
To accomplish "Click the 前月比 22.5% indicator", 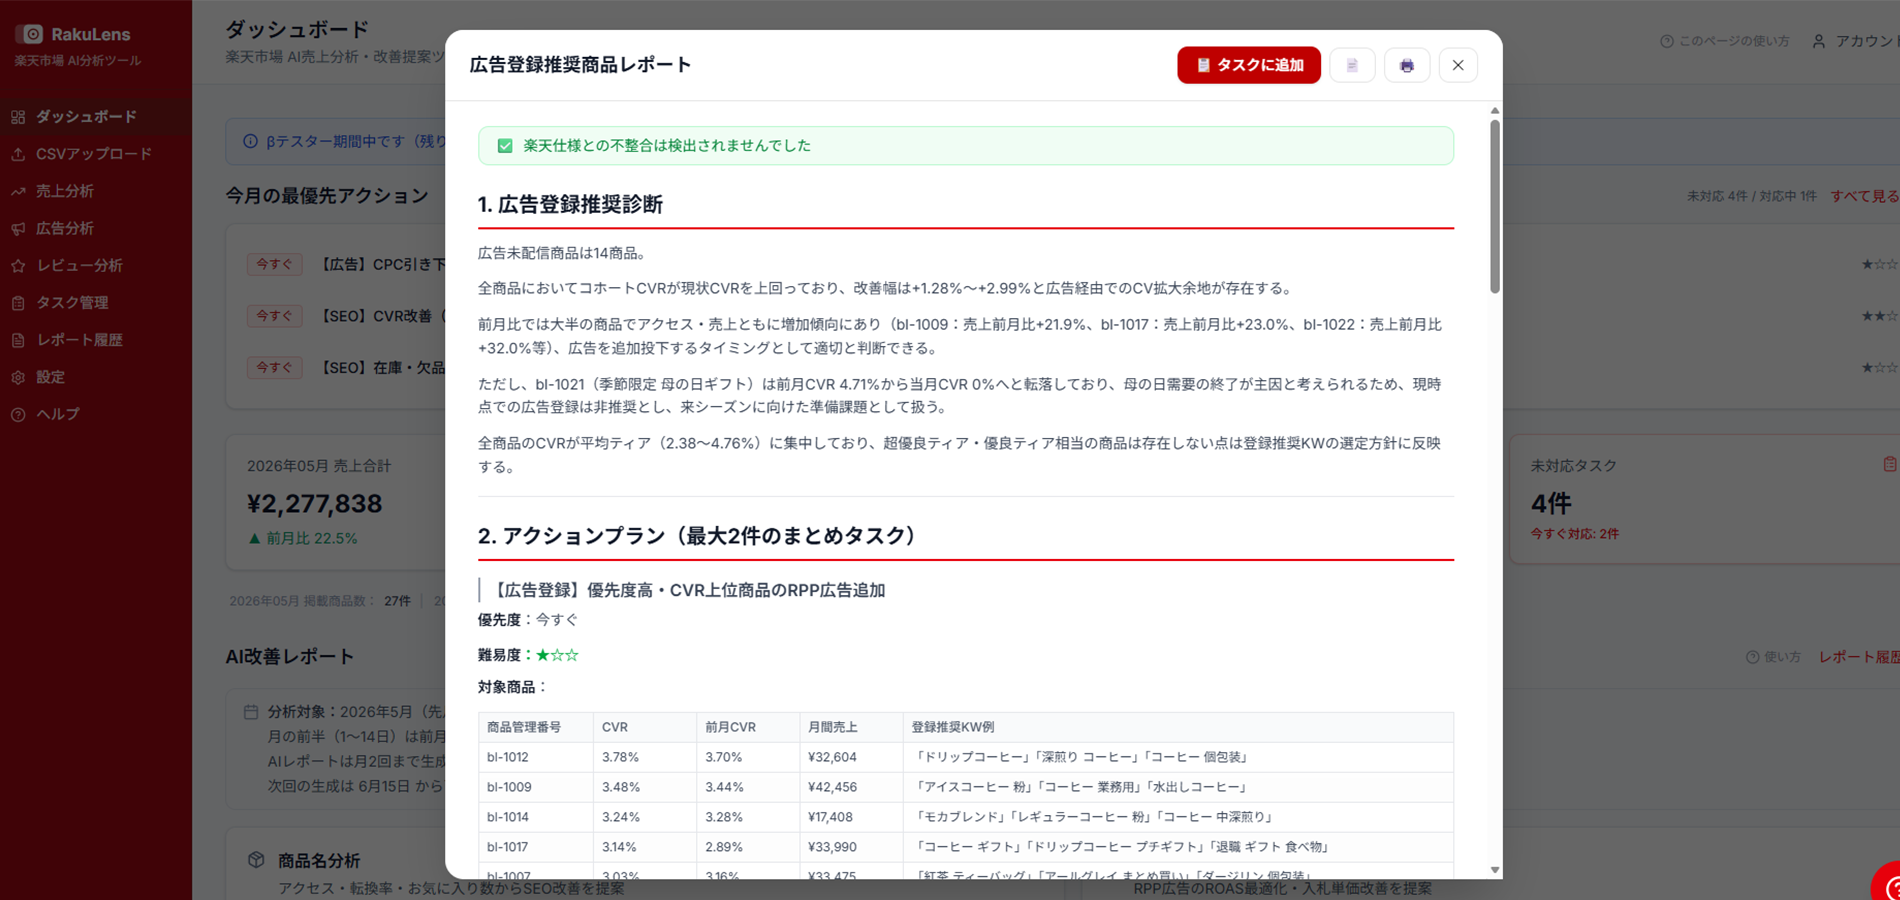I will (x=302, y=538).
